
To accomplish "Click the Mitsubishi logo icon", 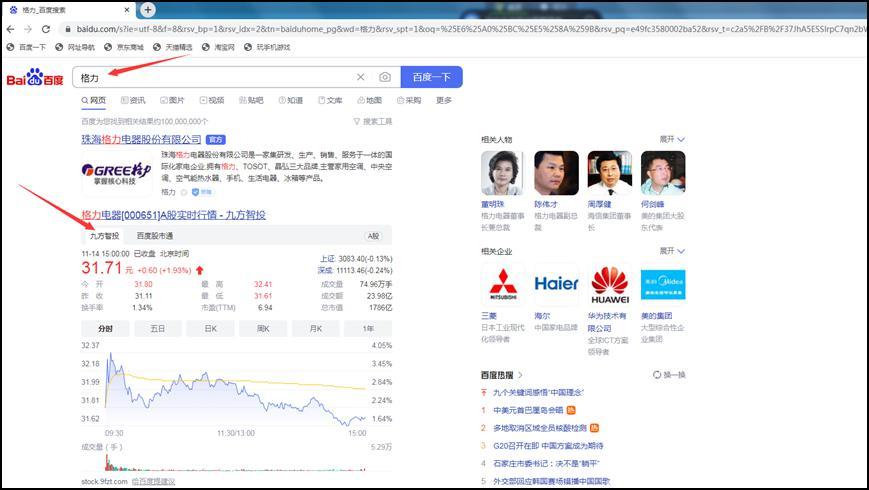I will pyautogui.click(x=503, y=285).
